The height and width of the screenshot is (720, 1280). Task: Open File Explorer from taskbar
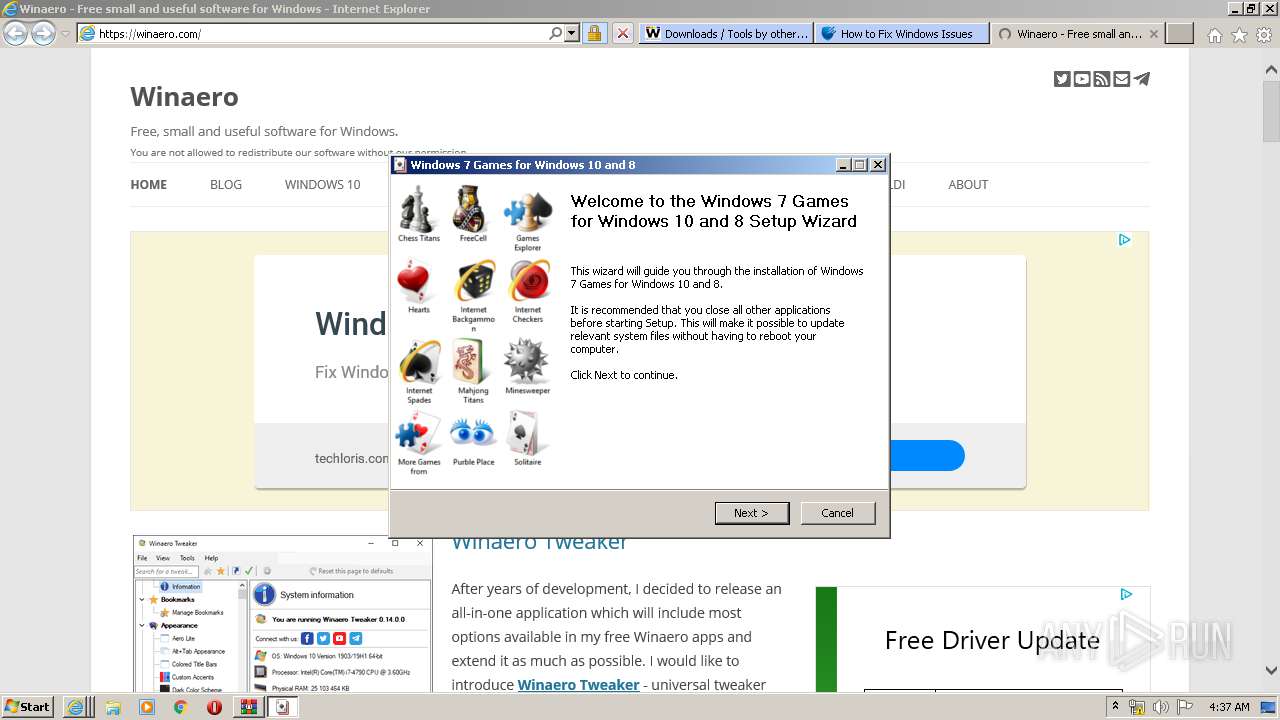point(113,707)
